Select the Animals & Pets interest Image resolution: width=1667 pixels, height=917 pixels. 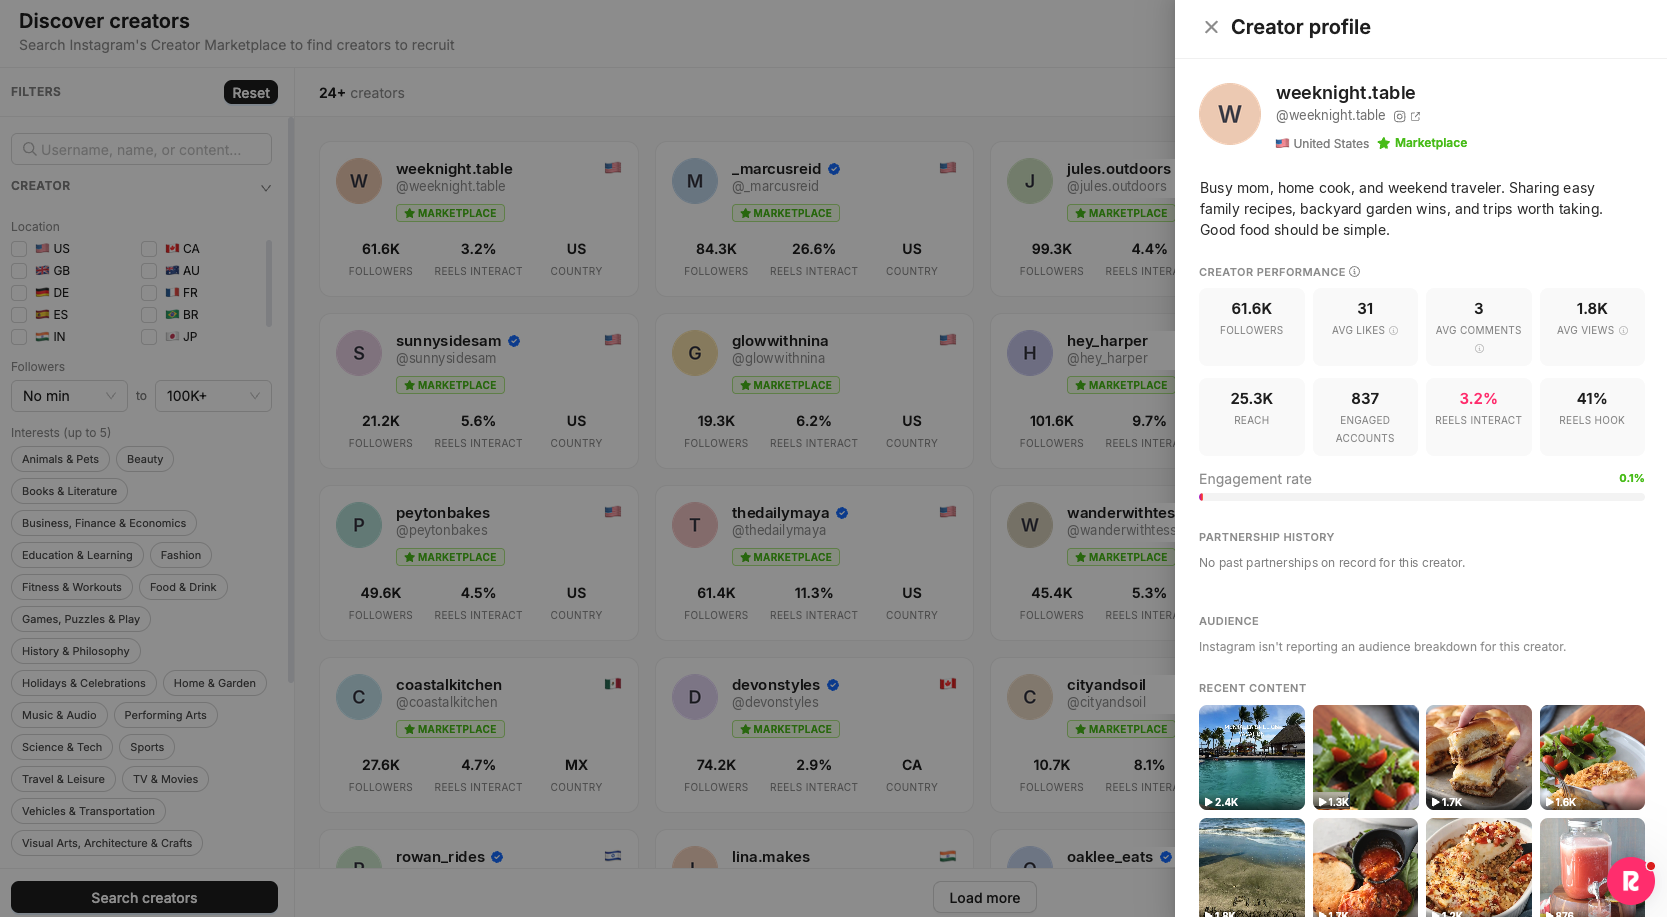coord(61,459)
